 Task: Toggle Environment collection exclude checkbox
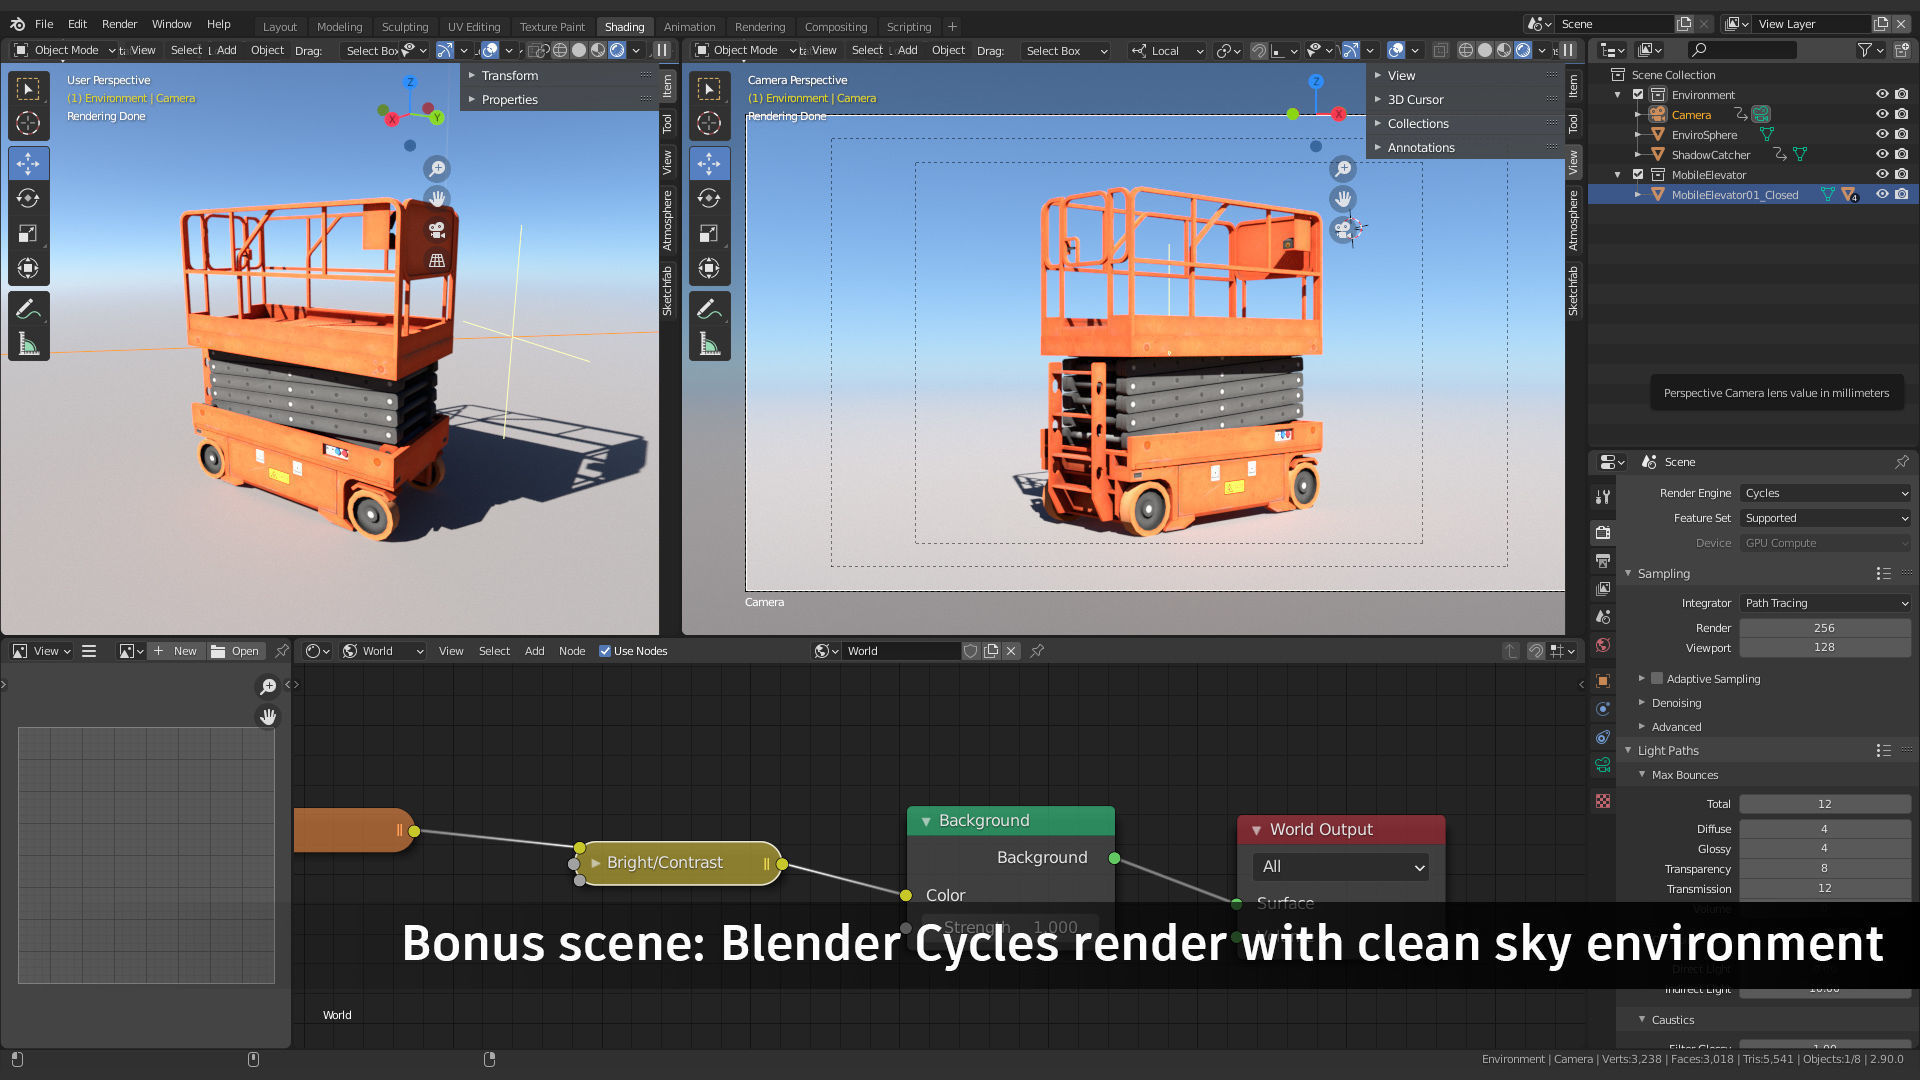pos(1638,95)
